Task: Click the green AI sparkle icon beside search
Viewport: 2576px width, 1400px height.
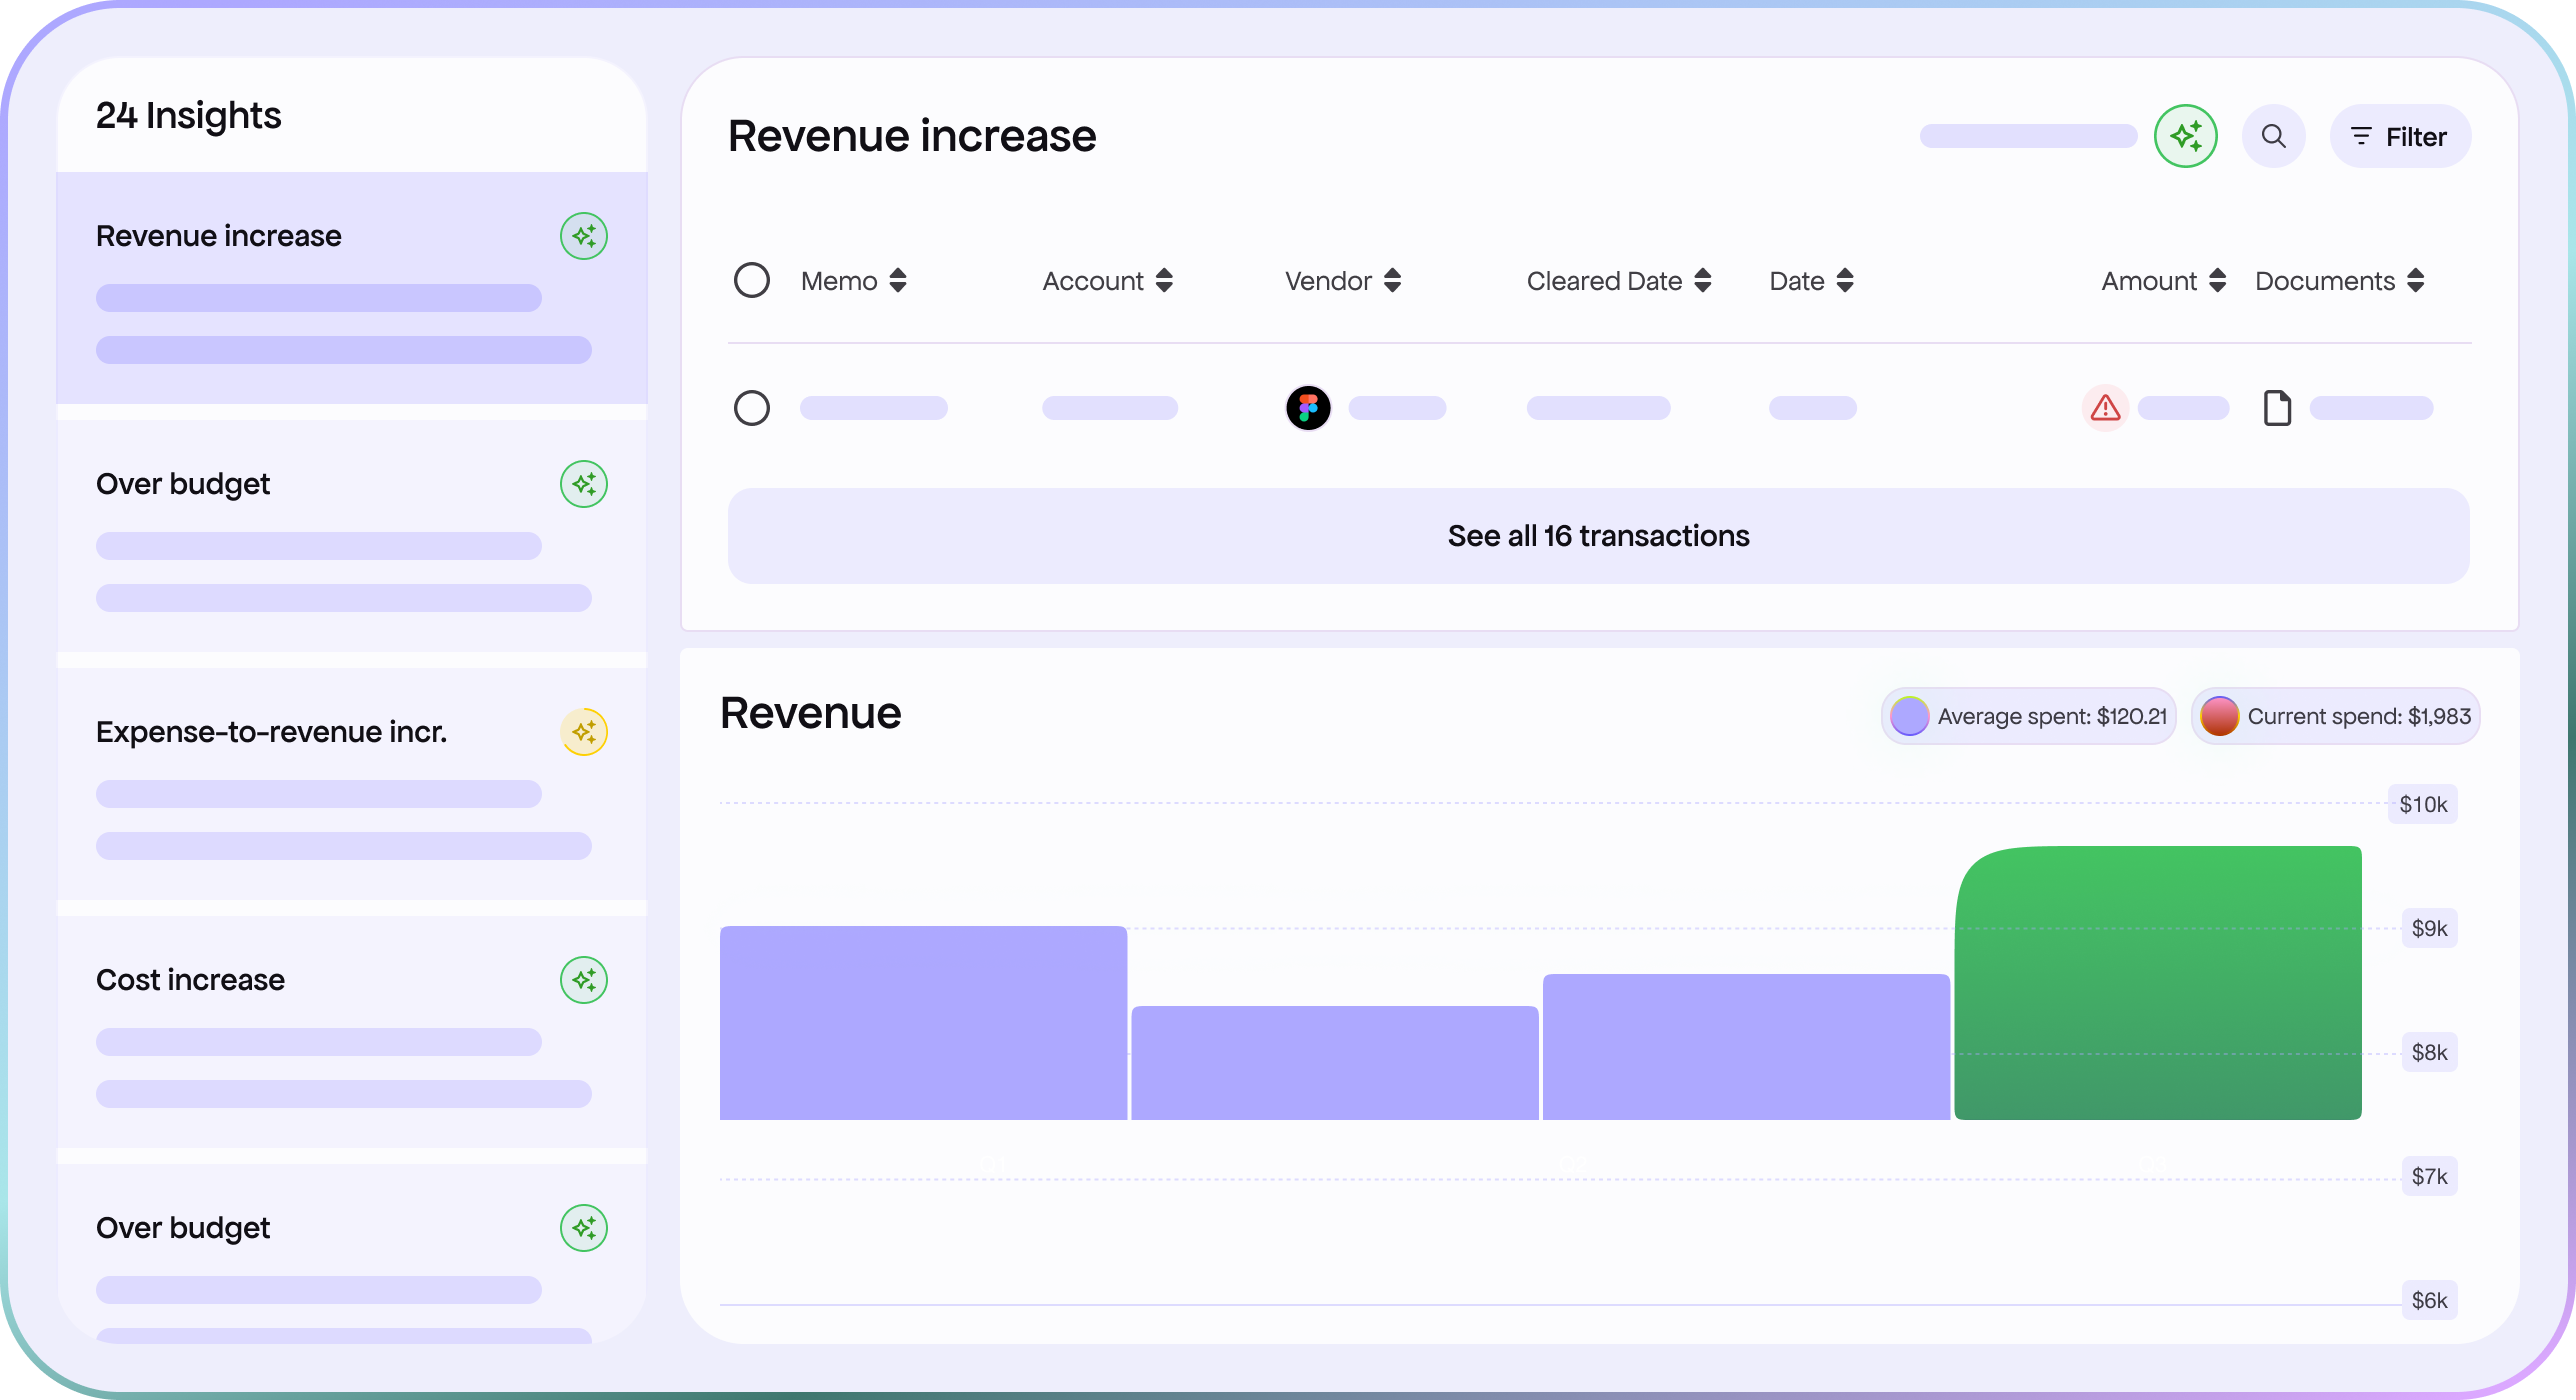Action: click(2185, 136)
